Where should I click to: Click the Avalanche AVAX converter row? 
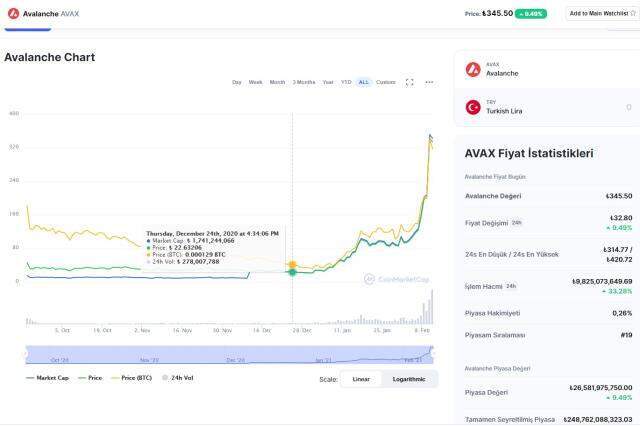click(547, 69)
